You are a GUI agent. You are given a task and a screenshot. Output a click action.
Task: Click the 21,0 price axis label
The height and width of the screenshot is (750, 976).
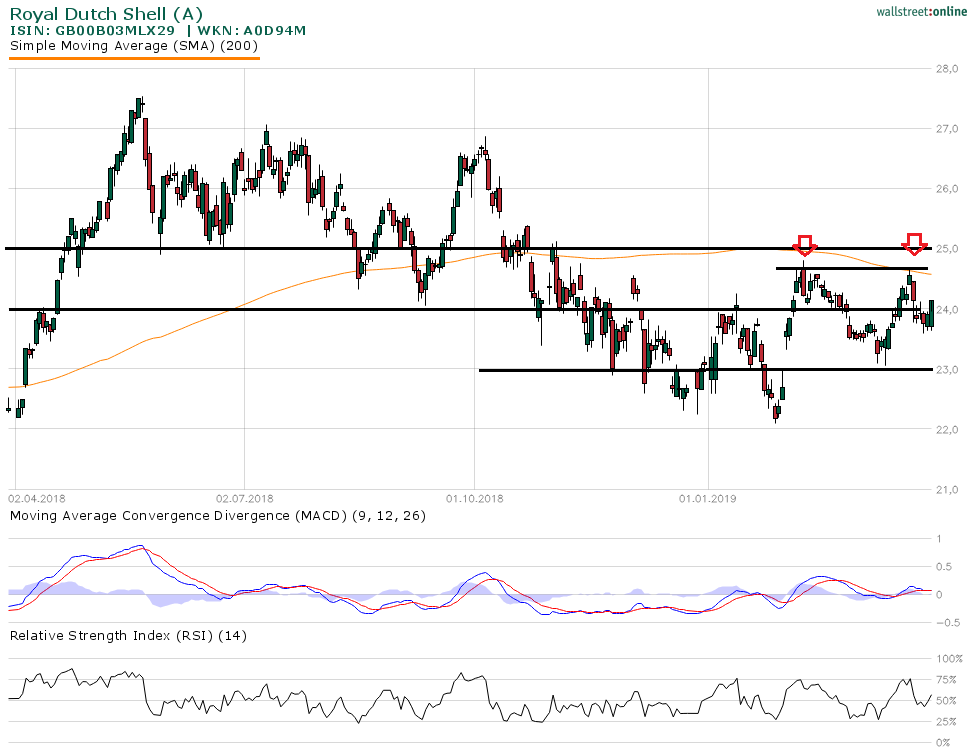tap(948, 490)
